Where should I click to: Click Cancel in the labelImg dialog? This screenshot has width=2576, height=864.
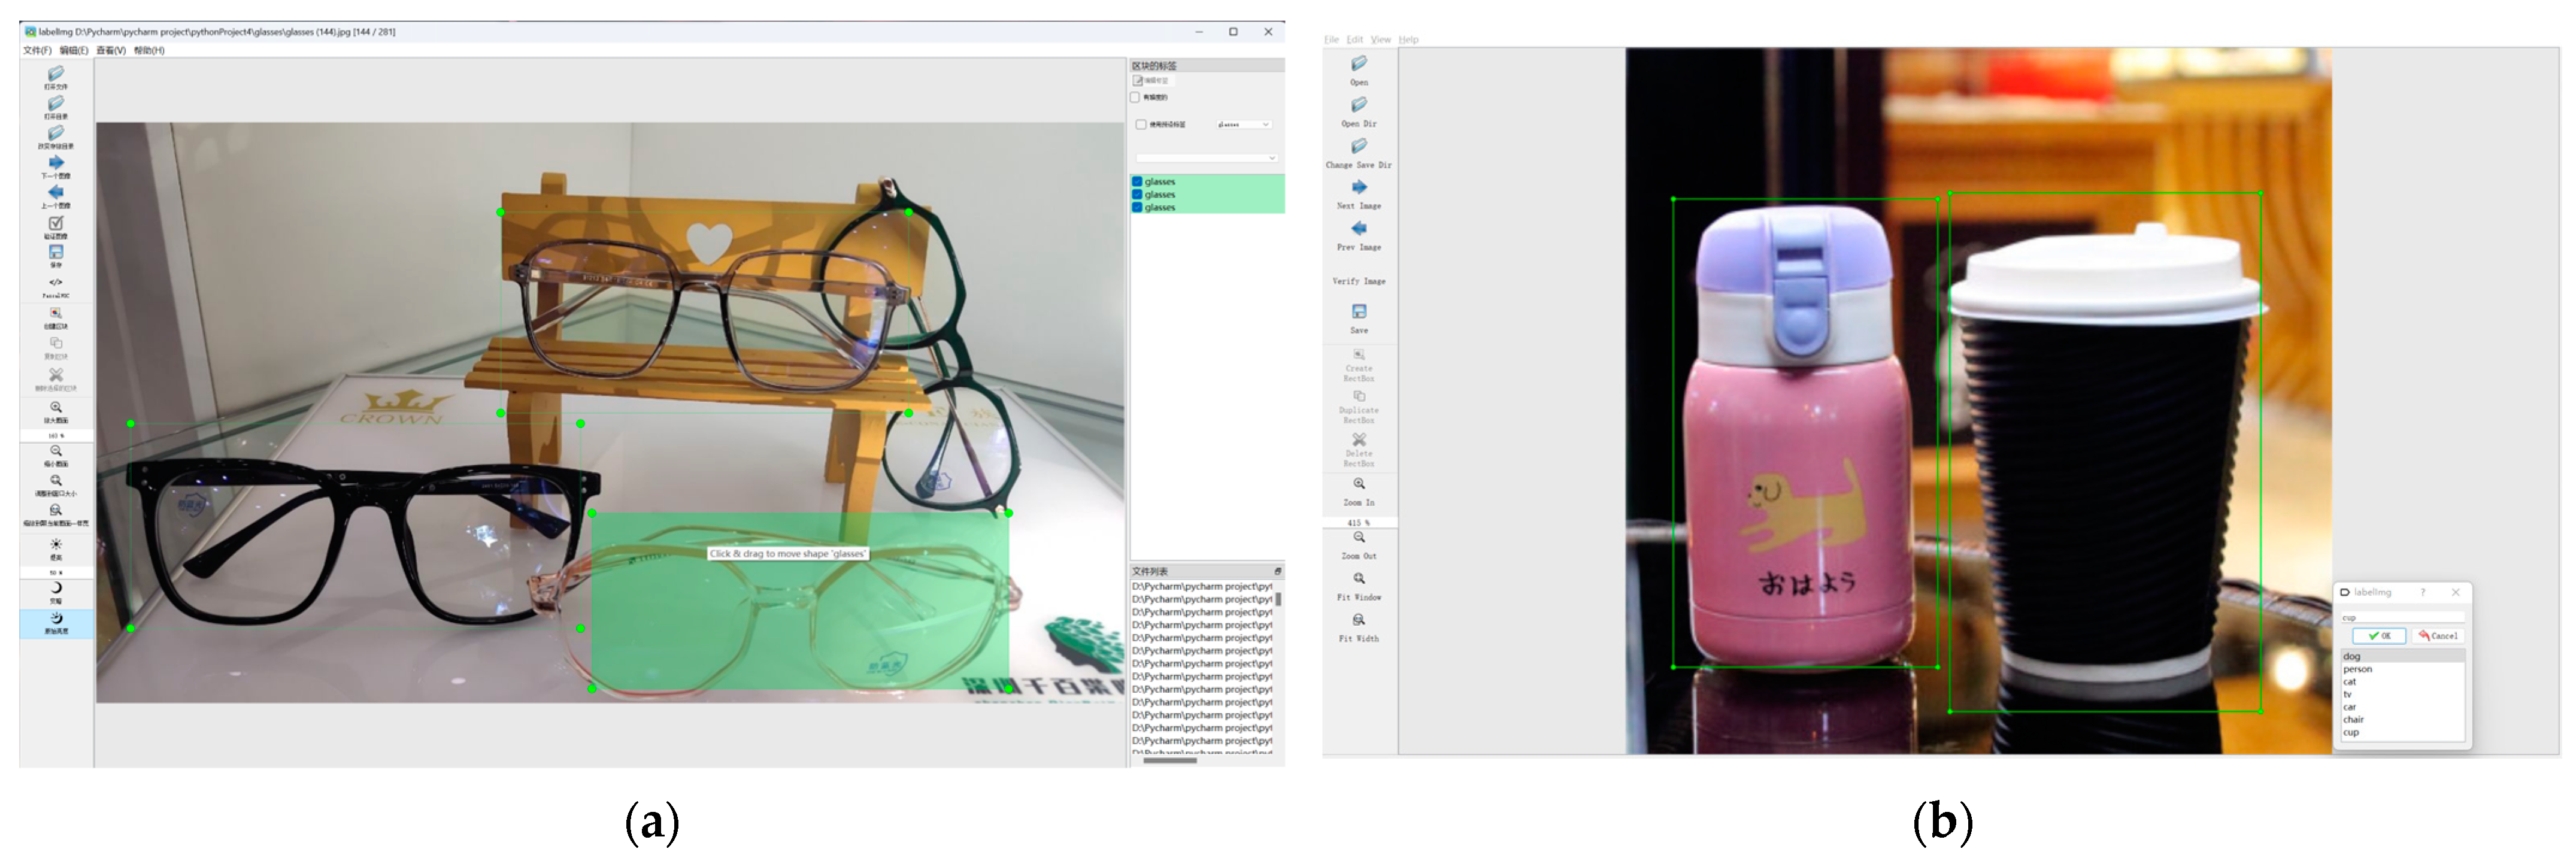coord(2437,636)
